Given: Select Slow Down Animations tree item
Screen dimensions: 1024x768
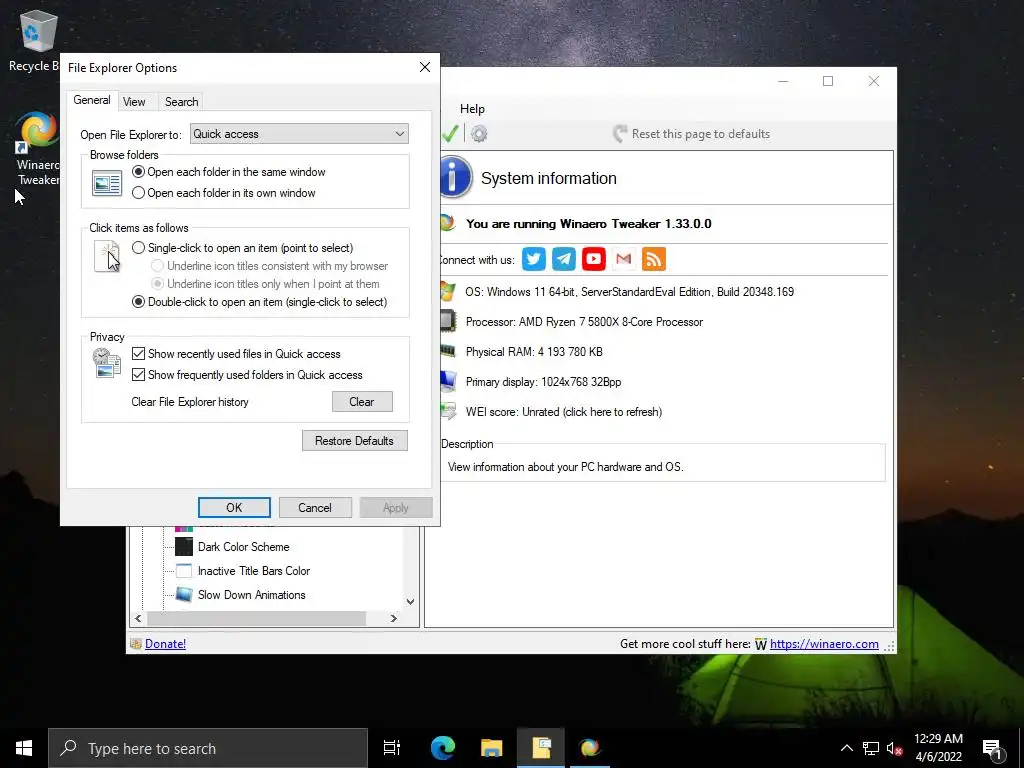Looking at the screenshot, I should pyautogui.click(x=251, y=595).
